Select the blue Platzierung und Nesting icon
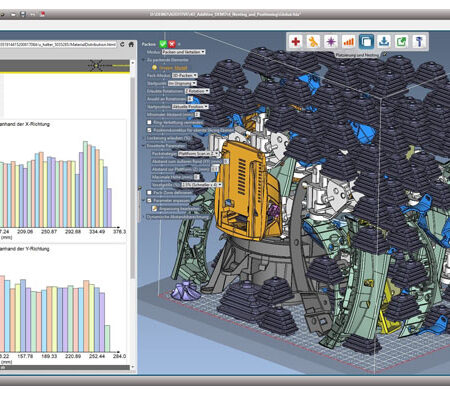The height and width of the screenshot is (395, 450). coord(366,42)
